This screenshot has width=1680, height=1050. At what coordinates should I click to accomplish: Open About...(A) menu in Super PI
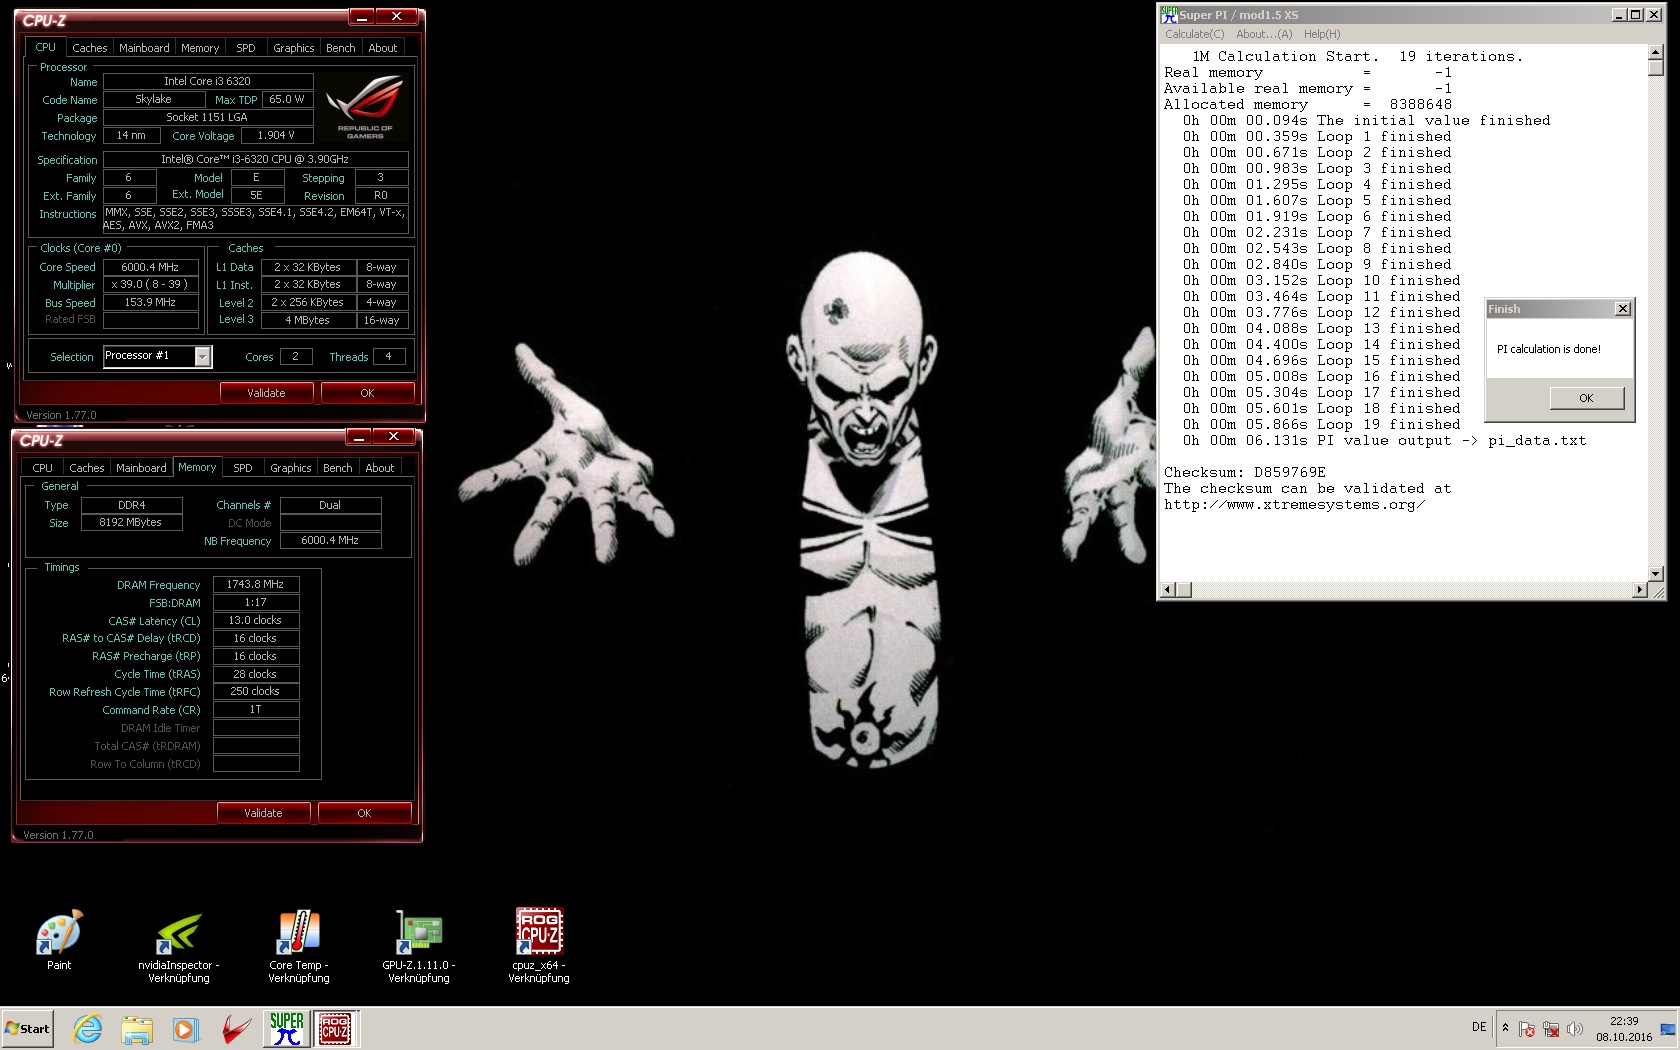[x=1264, y=34]
